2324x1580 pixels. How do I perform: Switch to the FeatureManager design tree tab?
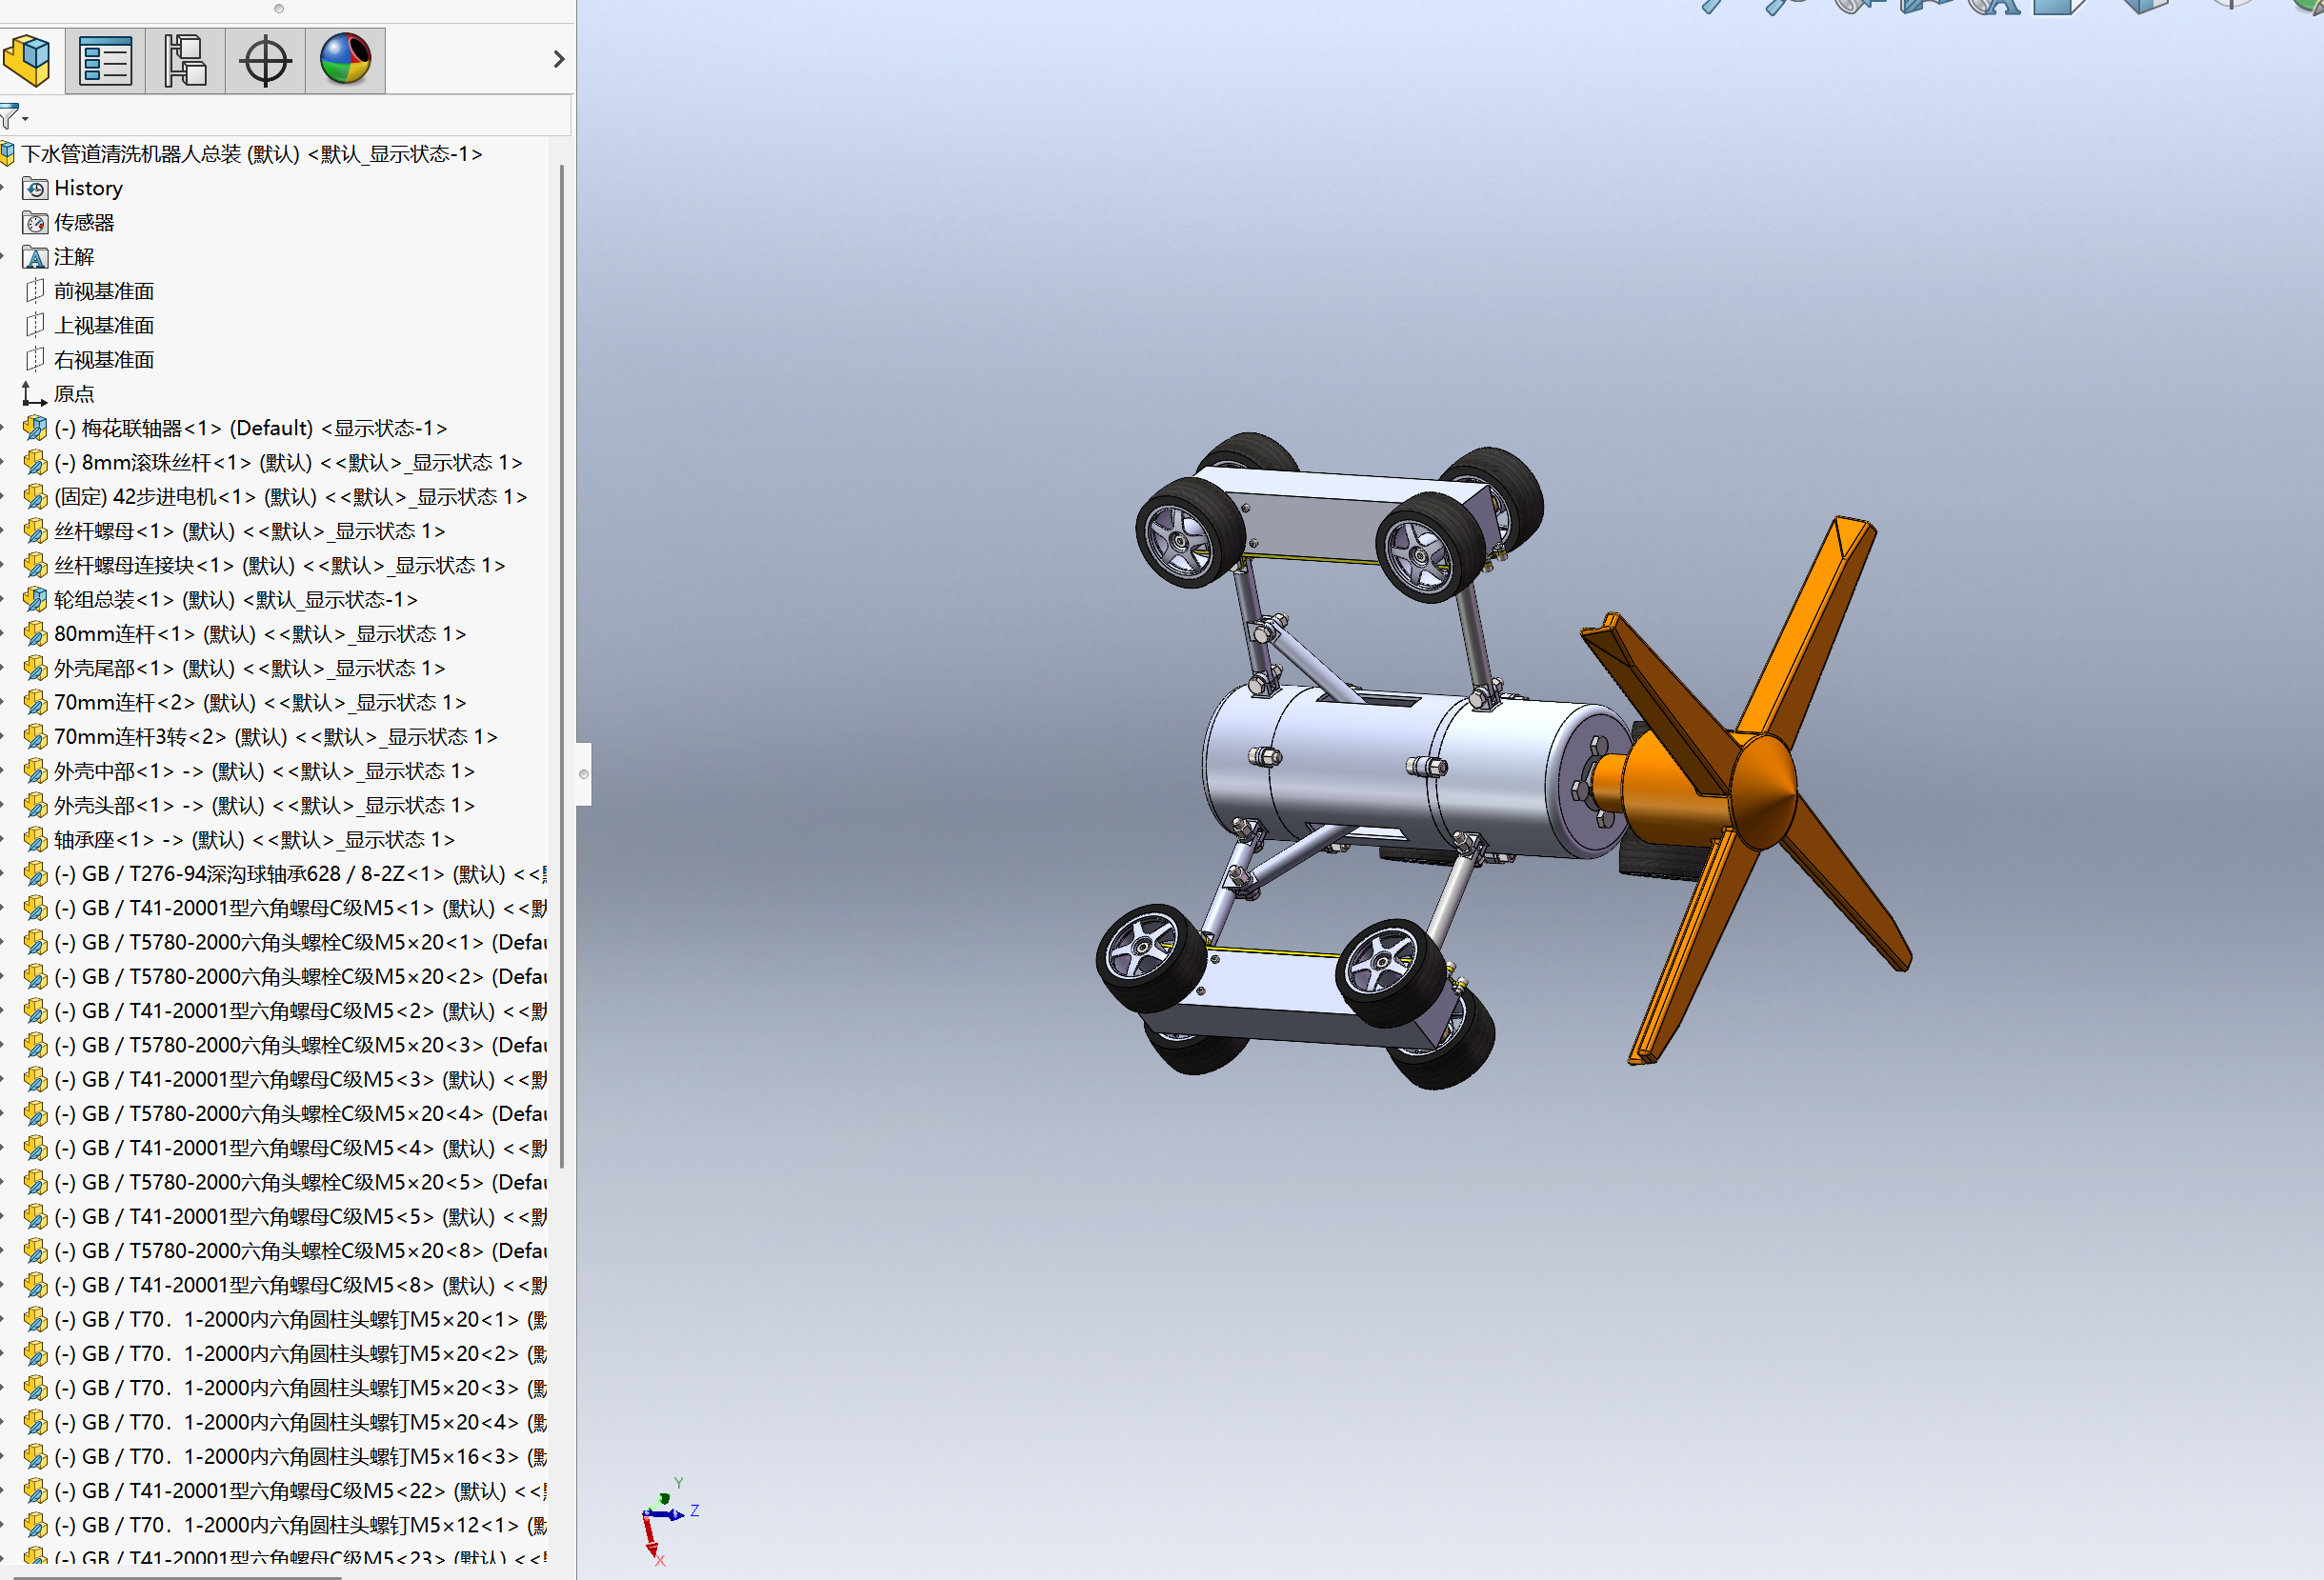(x=27, y=60)
